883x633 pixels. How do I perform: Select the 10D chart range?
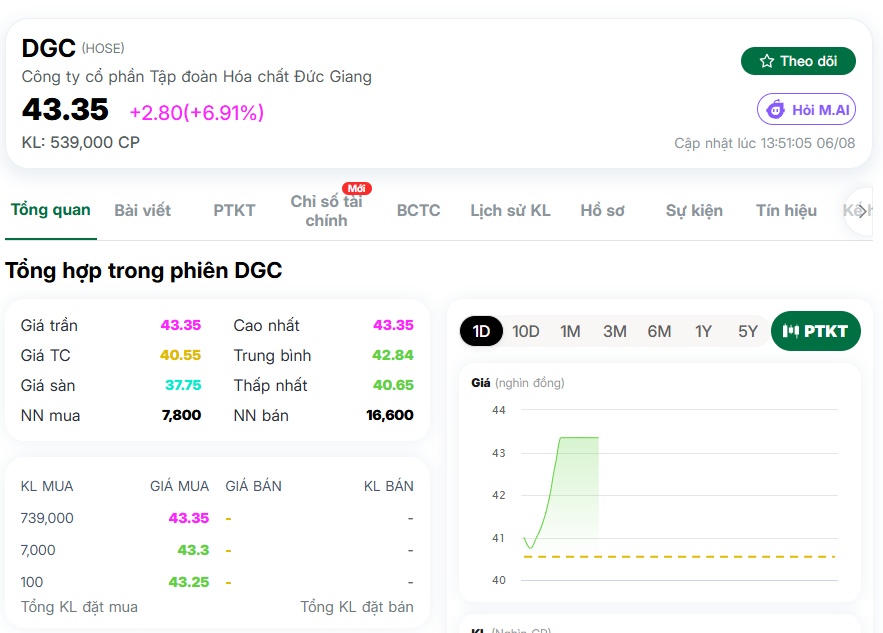(x=525, y=331)
